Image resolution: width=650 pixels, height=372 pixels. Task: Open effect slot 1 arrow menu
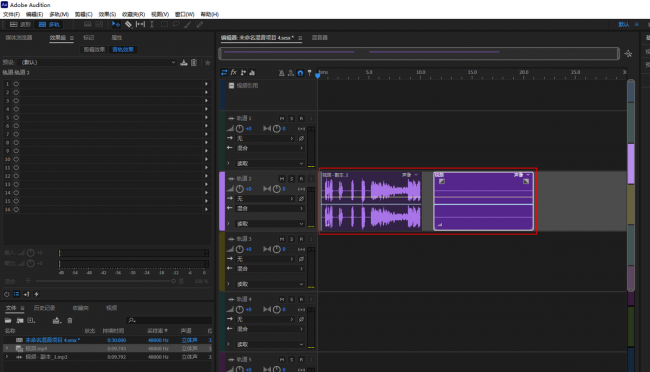[206, 84]
